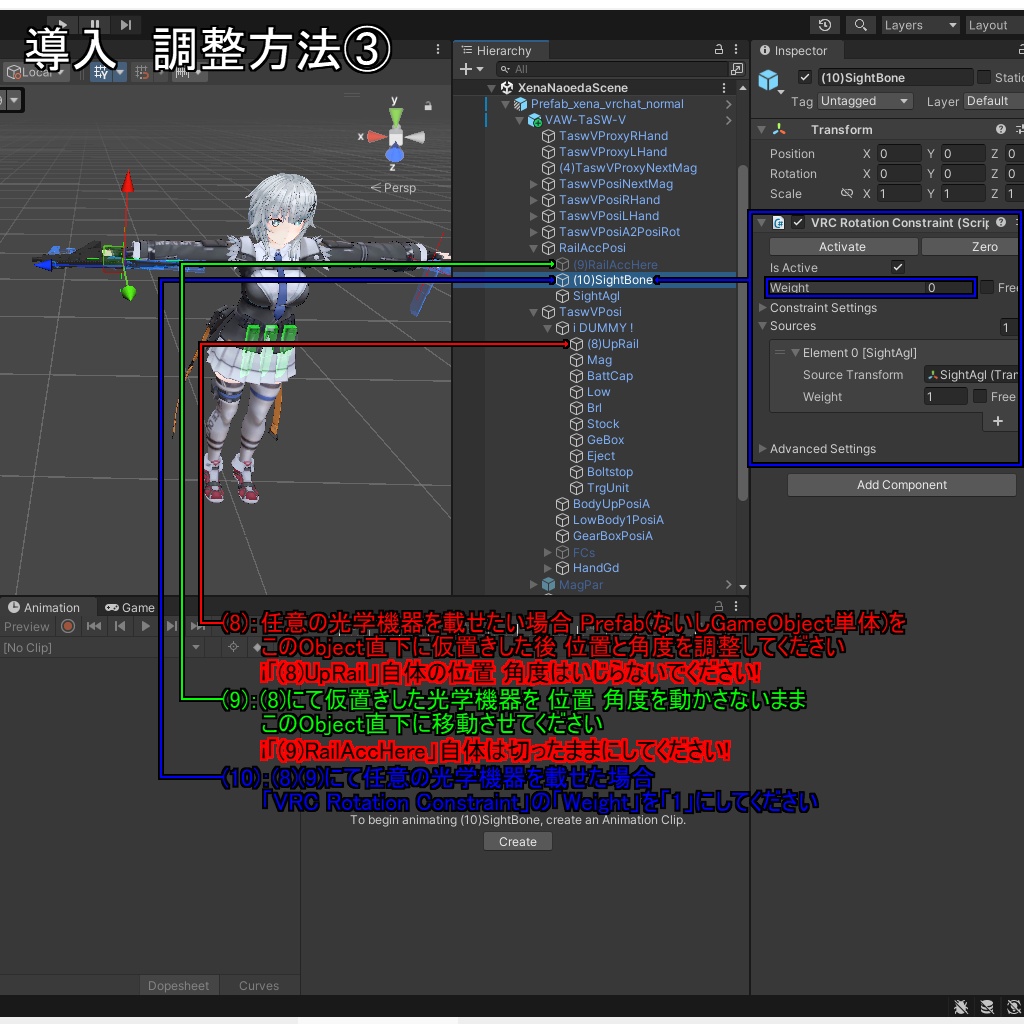
Task: Click the animation record button
Action: click(68, 626)
